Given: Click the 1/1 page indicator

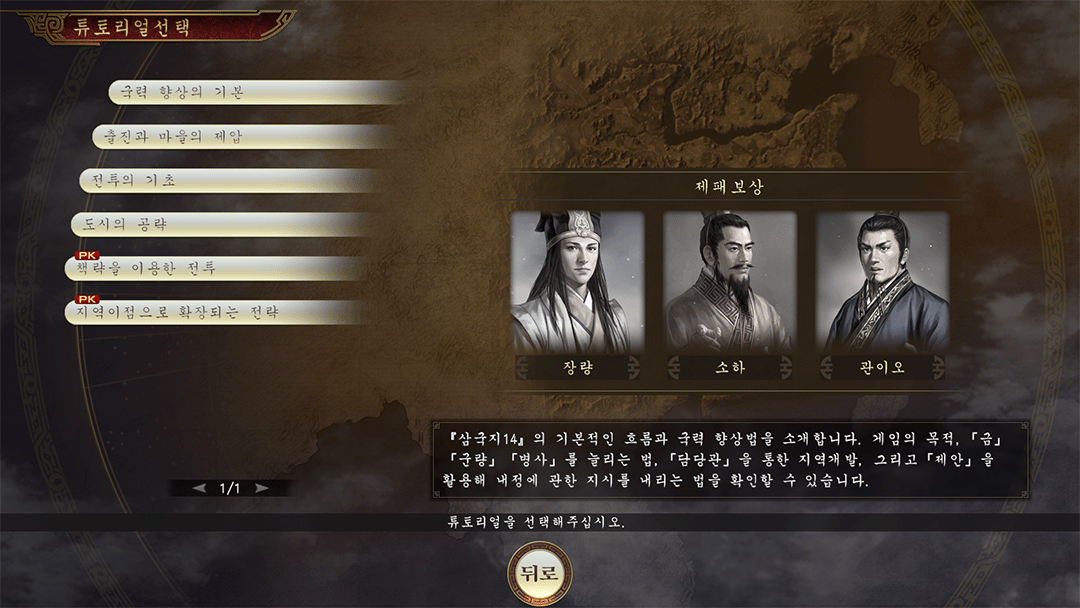Looking at the screenshot, I should [230, 488].
